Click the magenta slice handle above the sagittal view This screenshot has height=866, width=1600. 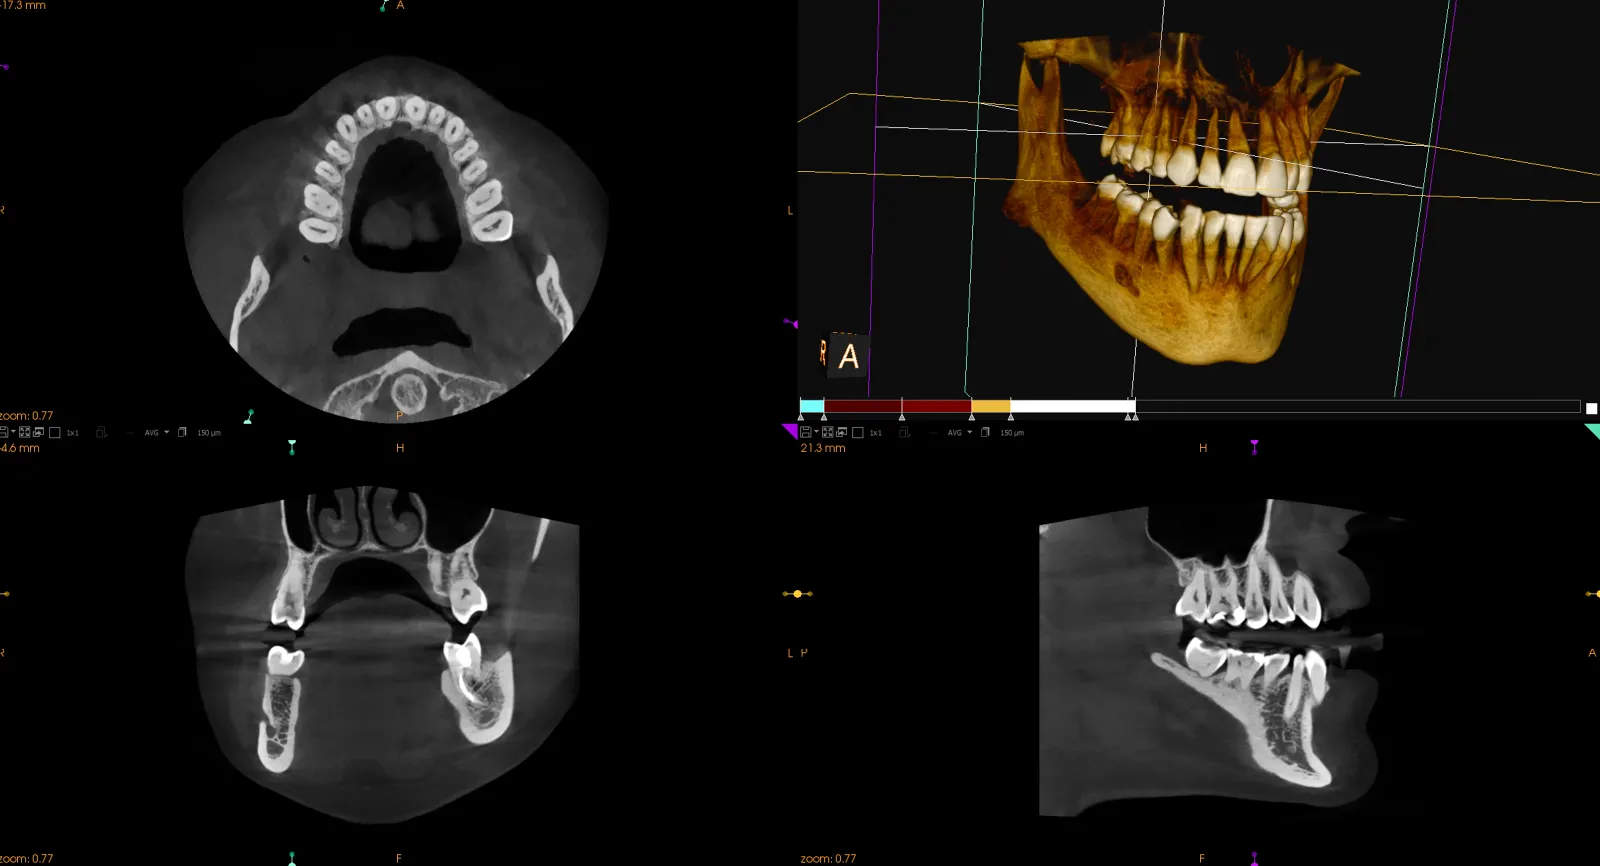pyautogui.click(x=1254, y=446)
